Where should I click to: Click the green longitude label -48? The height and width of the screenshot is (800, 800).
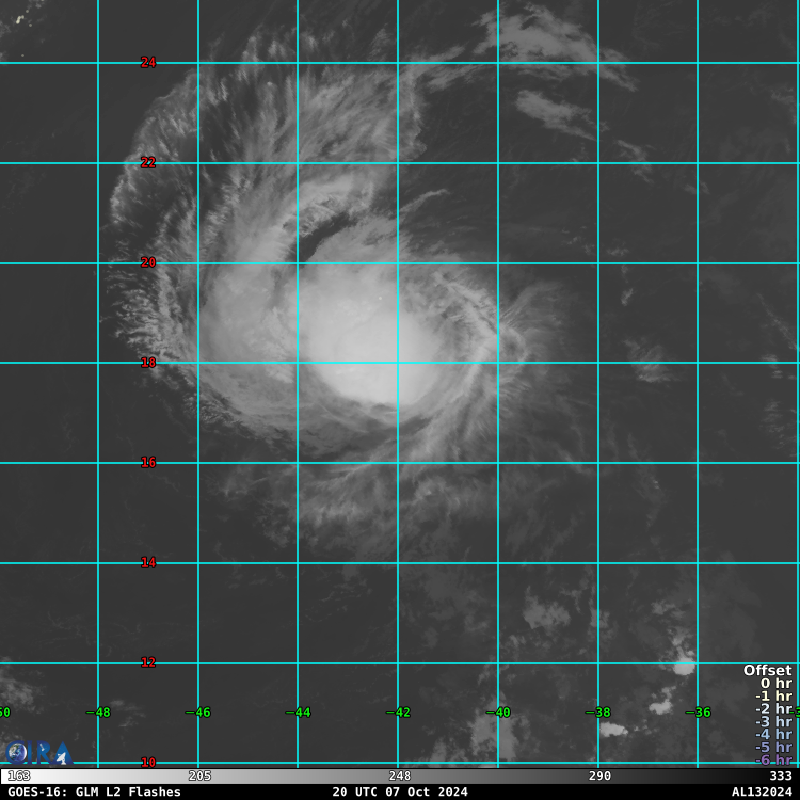(x=97, y=713)
